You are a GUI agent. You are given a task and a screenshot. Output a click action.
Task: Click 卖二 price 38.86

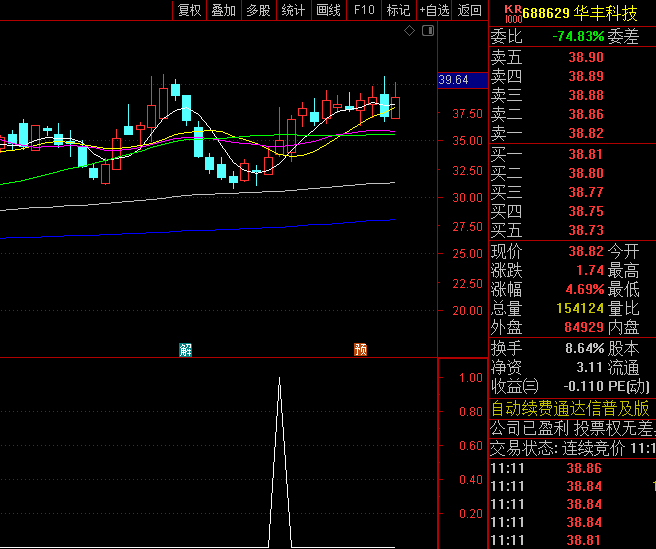(x=586, y=114)
